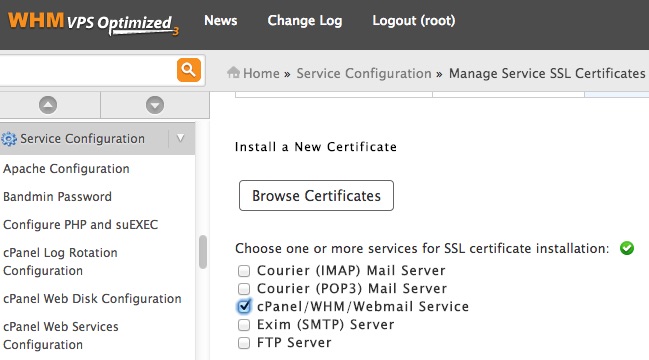
Task: Click the WHM VPS Optimized logo
Action: click(93, 23)
